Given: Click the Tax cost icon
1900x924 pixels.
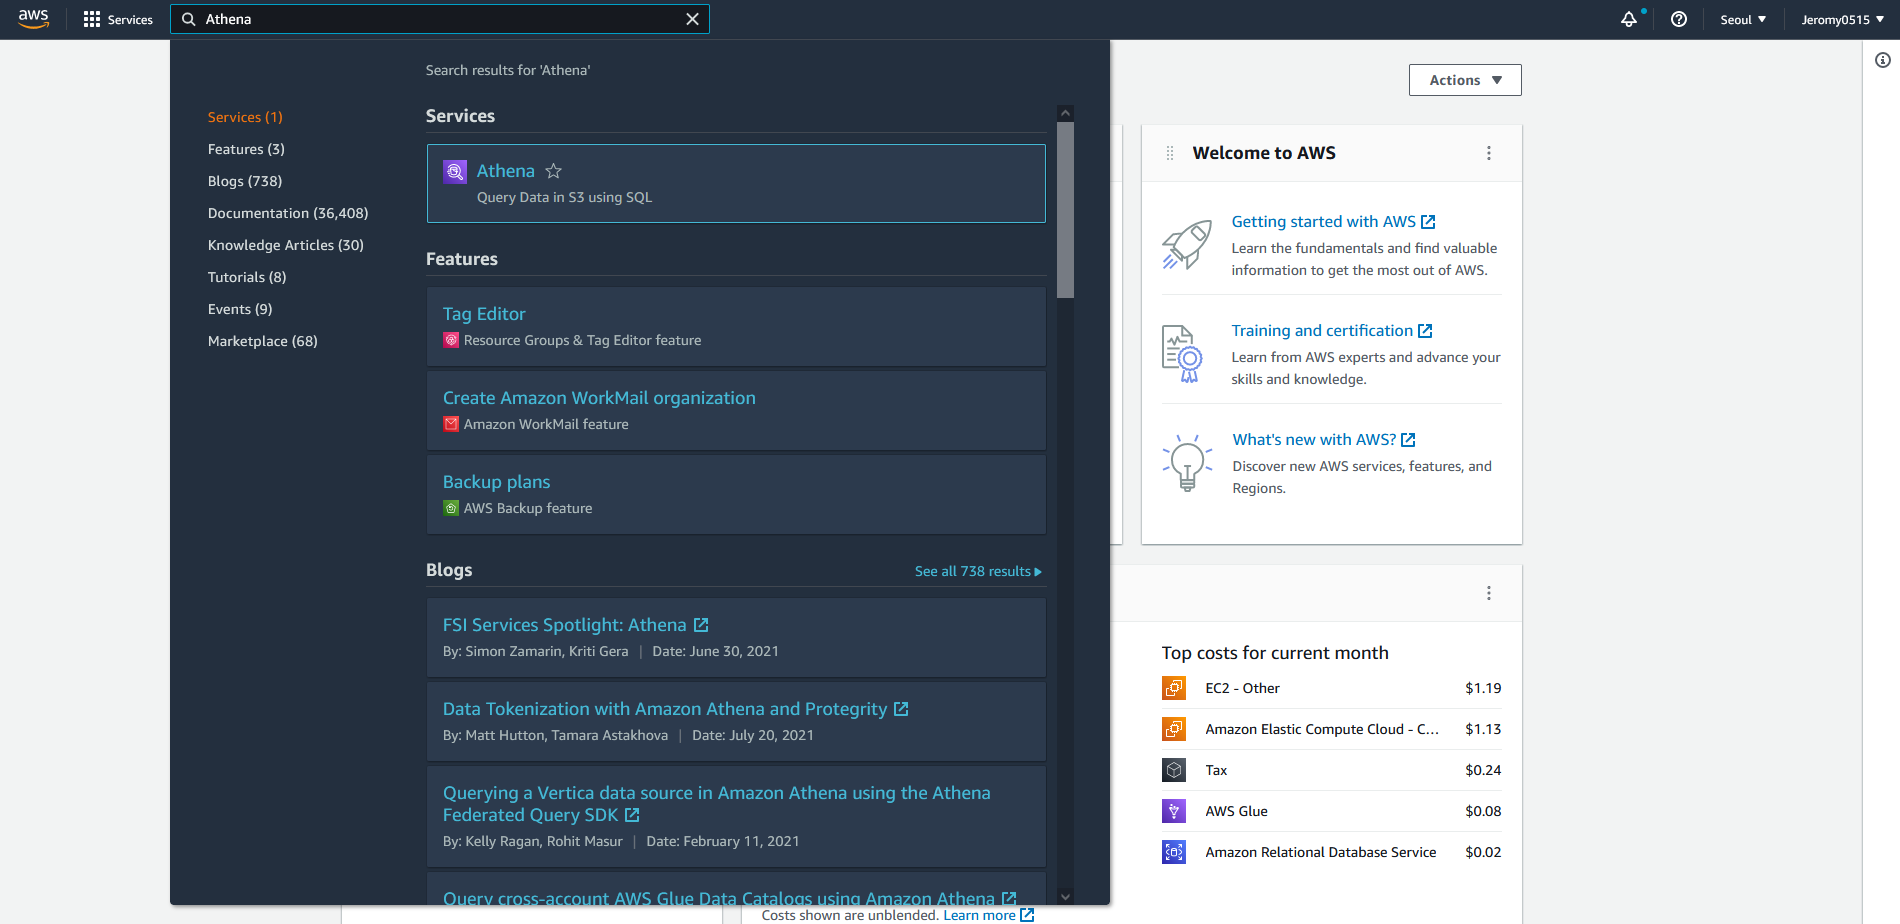Looking at the screenshot, I should tap(1174, 770).
